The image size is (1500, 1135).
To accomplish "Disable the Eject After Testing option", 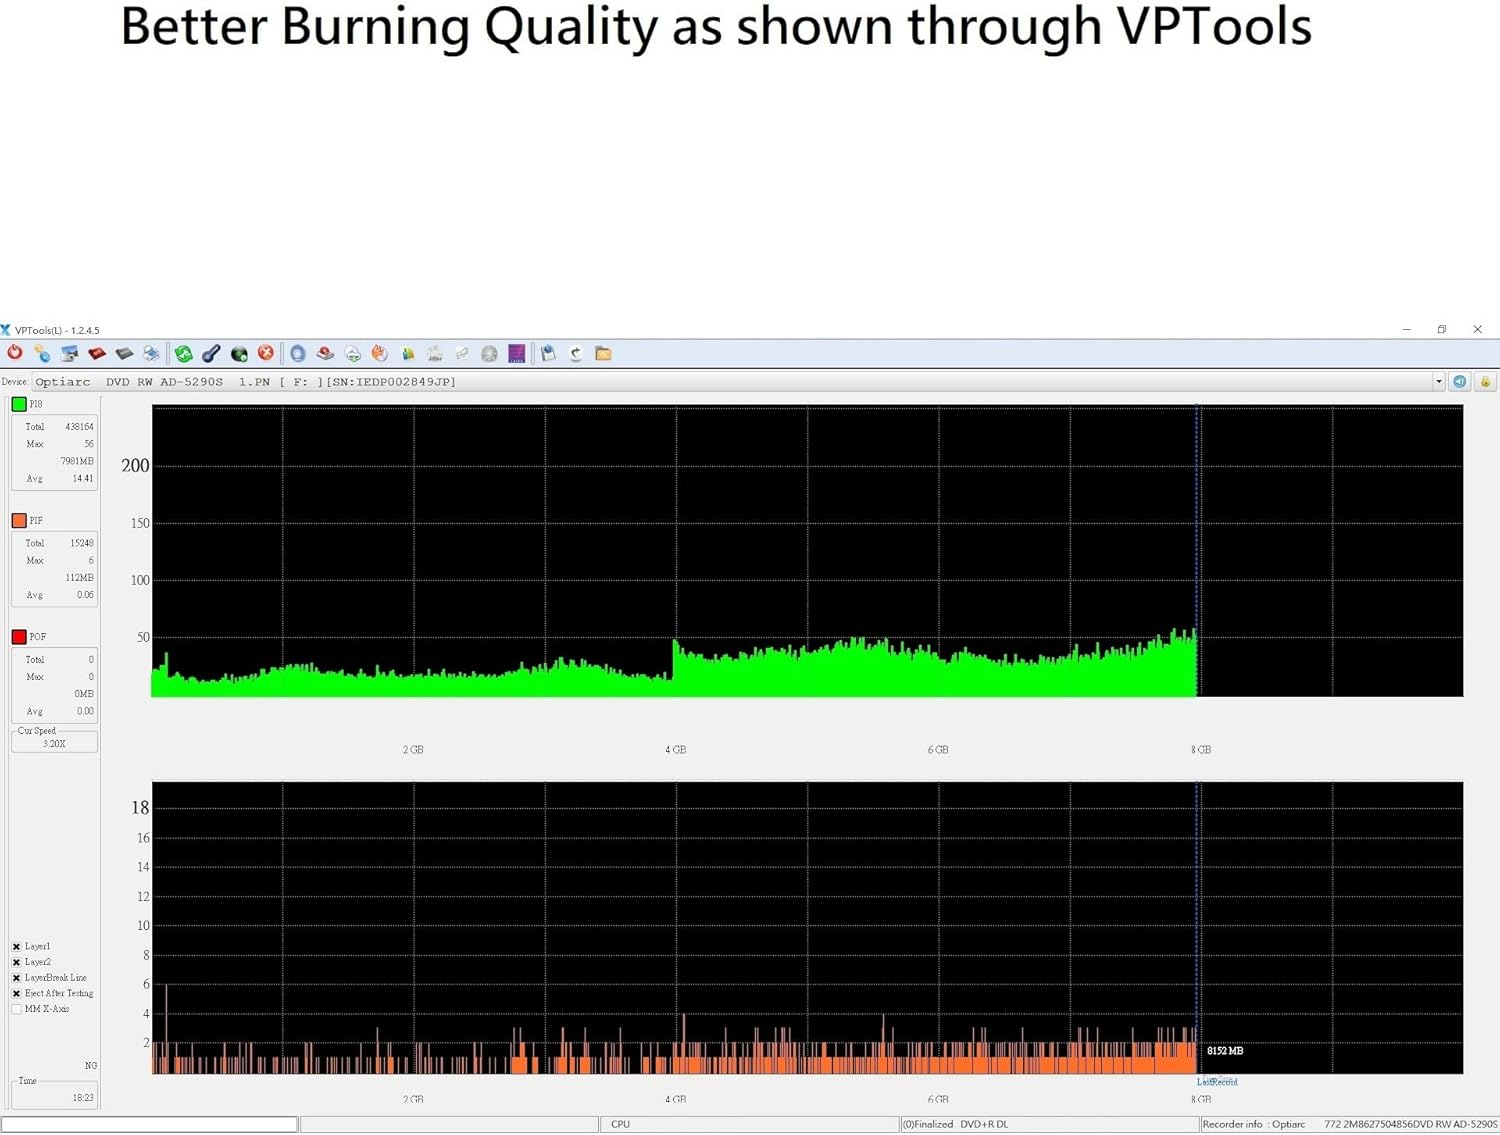I will [17, 994].
